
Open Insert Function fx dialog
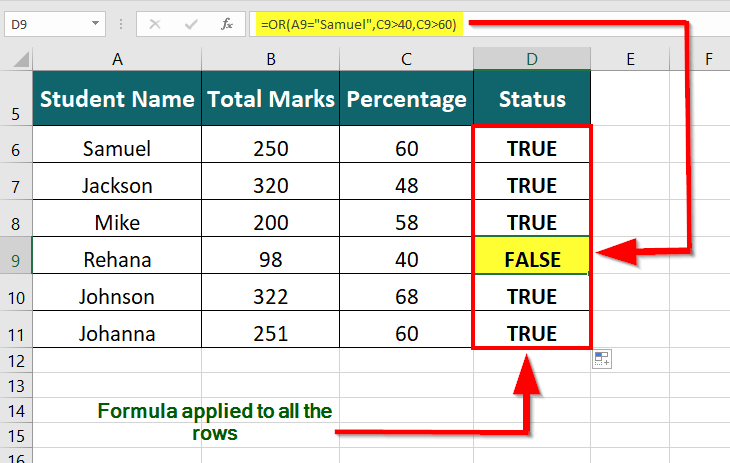[227, 24]
